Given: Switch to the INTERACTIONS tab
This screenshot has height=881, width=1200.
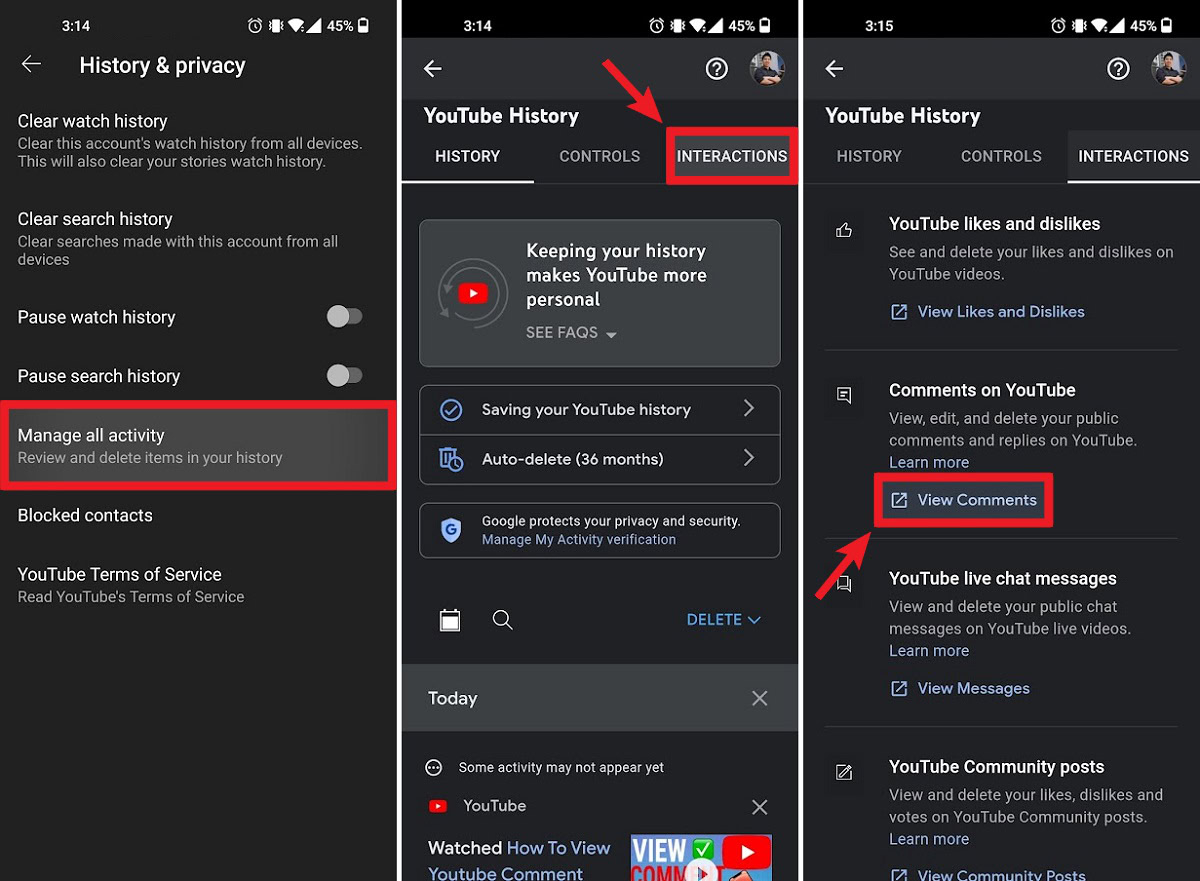Looking at the screenshot, I should (731, 156).
